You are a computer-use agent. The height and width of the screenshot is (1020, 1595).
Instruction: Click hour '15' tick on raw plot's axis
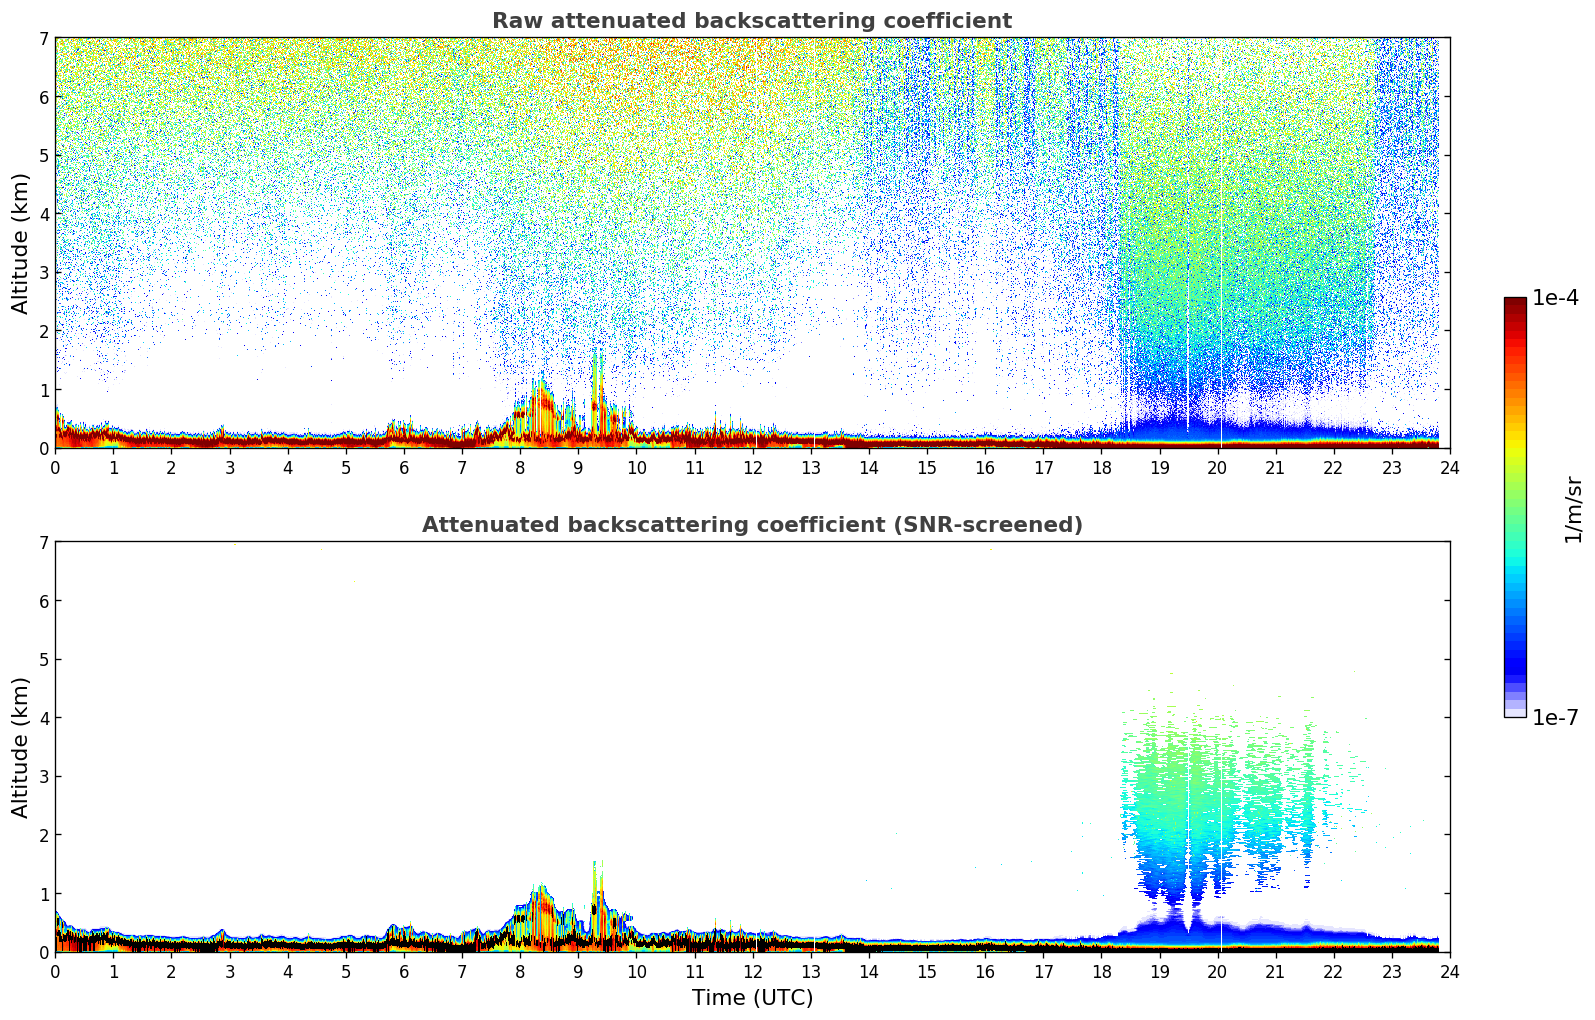click(927, 468)
